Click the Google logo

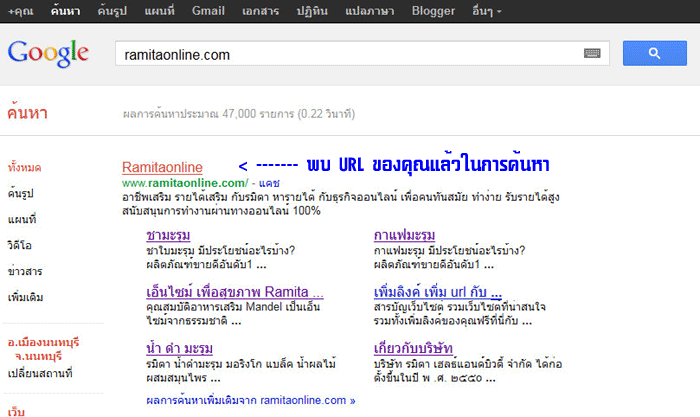click(x=48, y=54)
